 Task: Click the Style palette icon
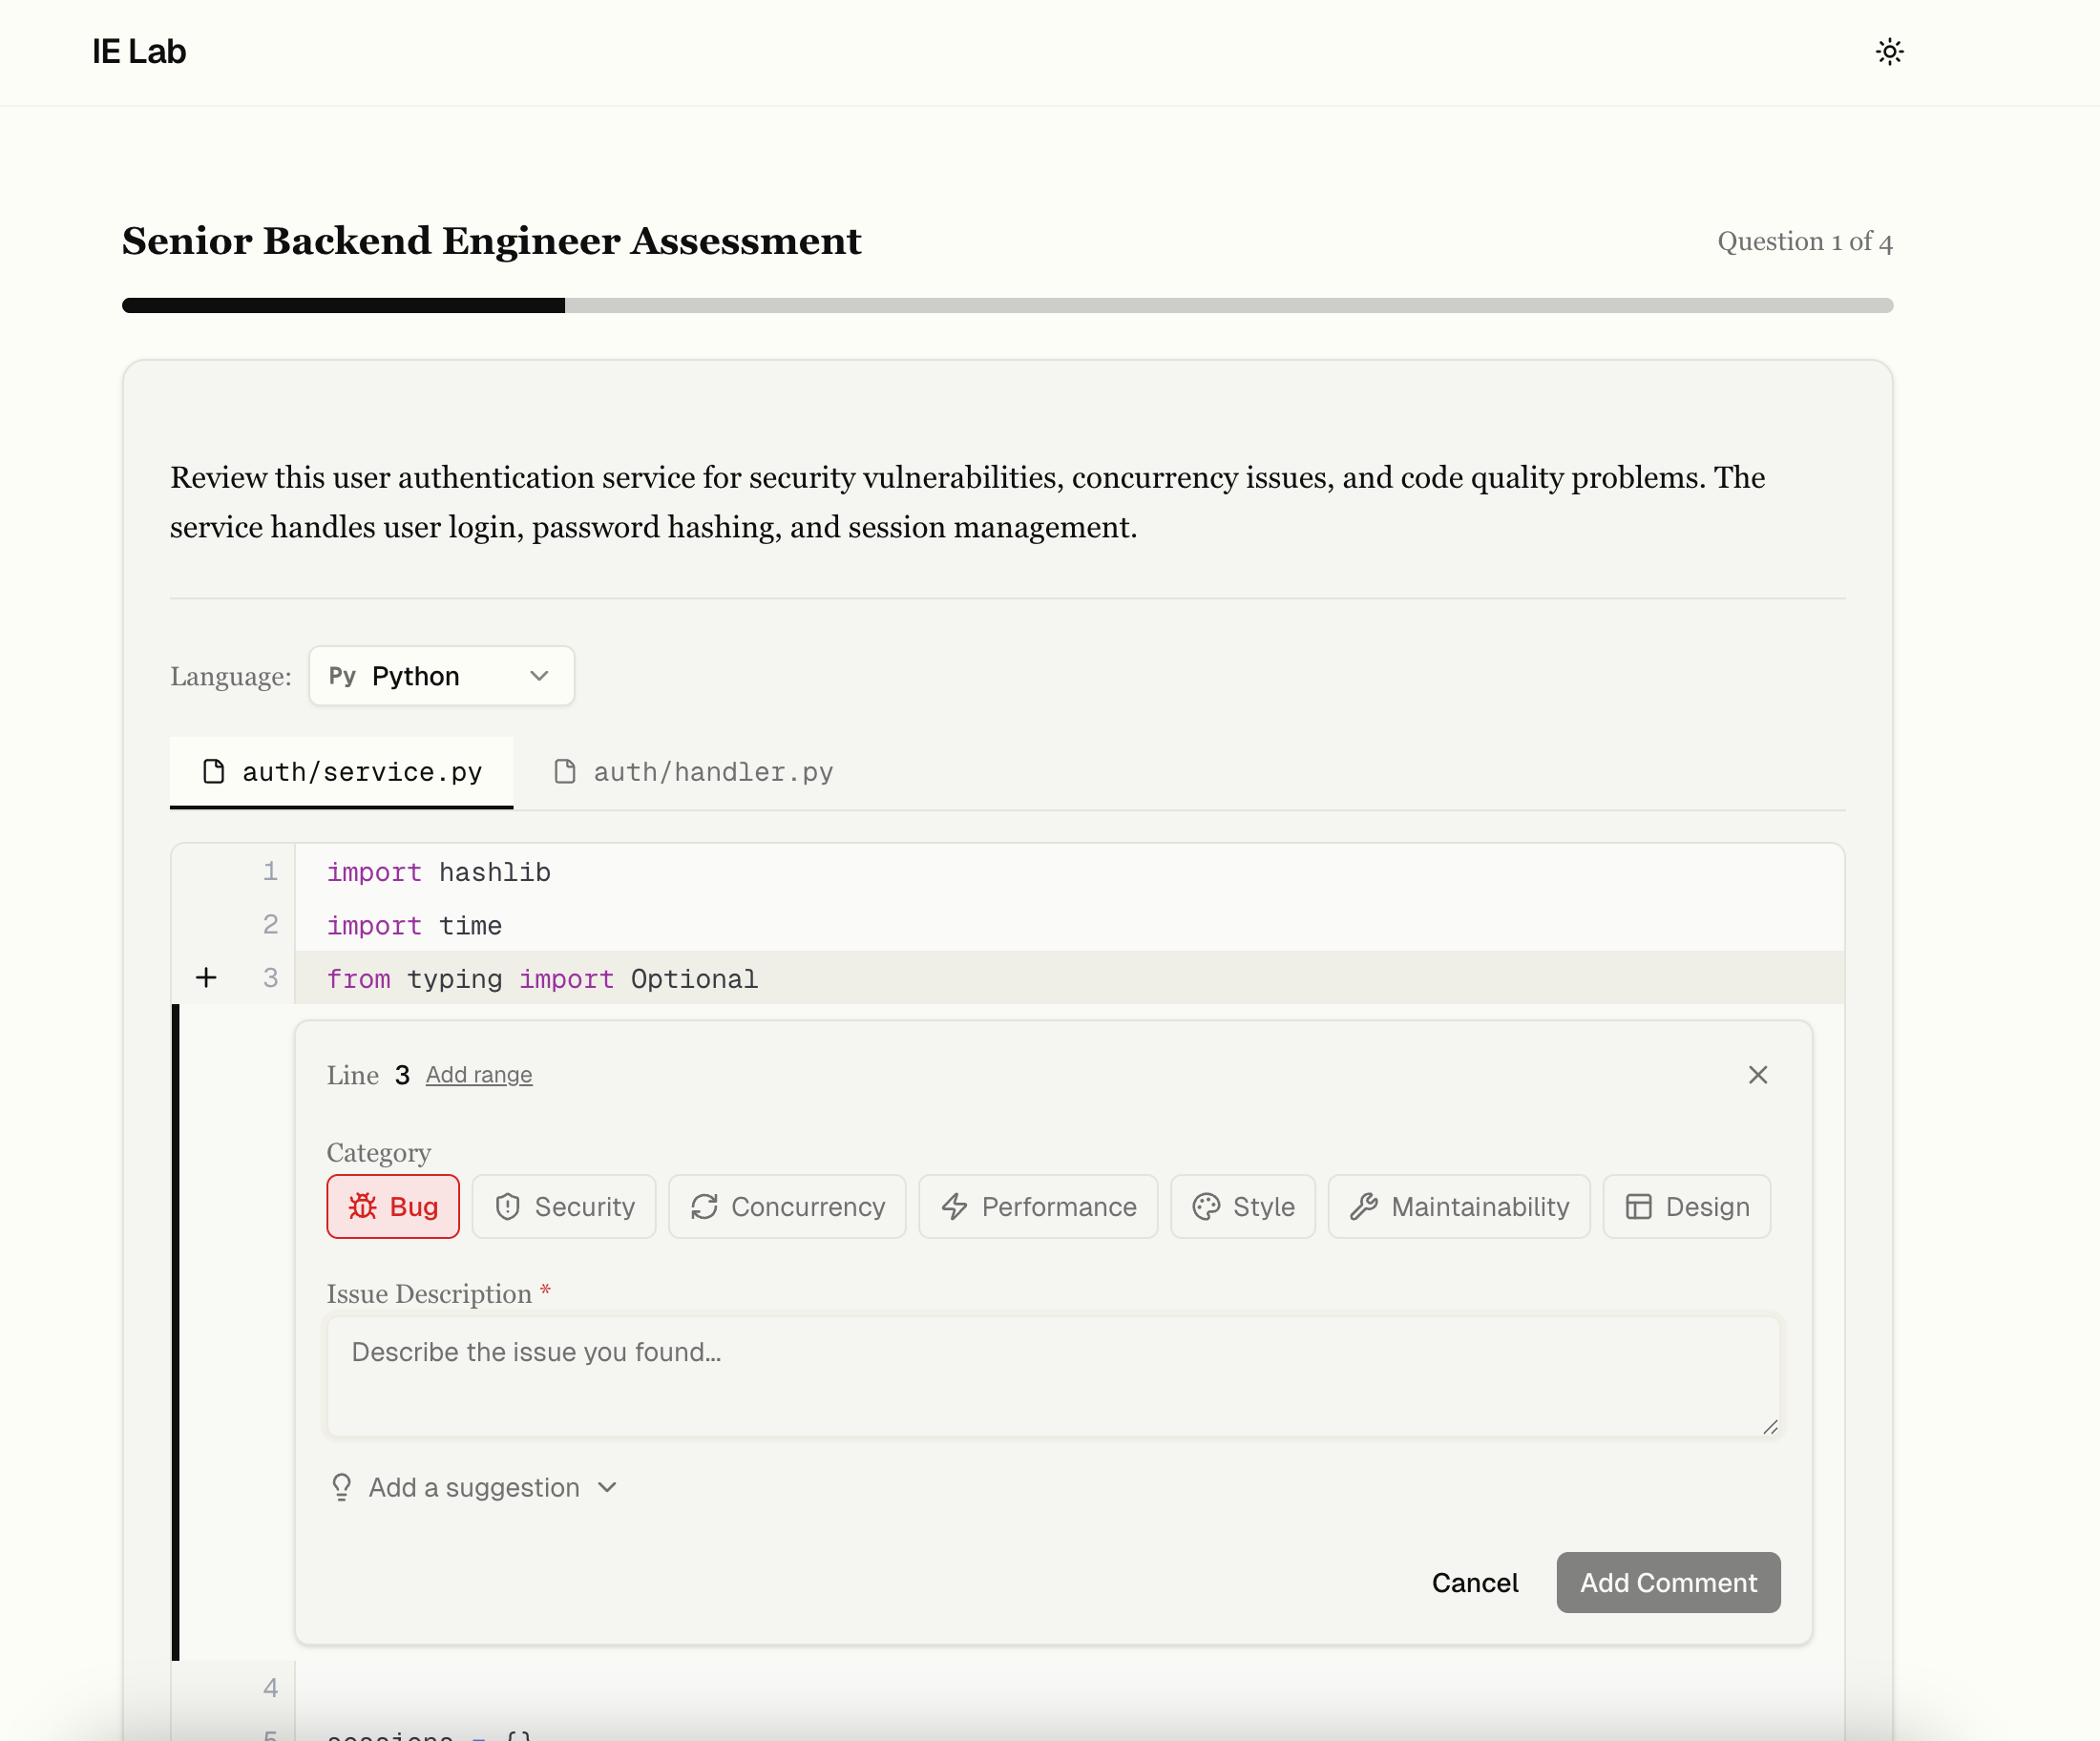[x=1206, y=1206]
